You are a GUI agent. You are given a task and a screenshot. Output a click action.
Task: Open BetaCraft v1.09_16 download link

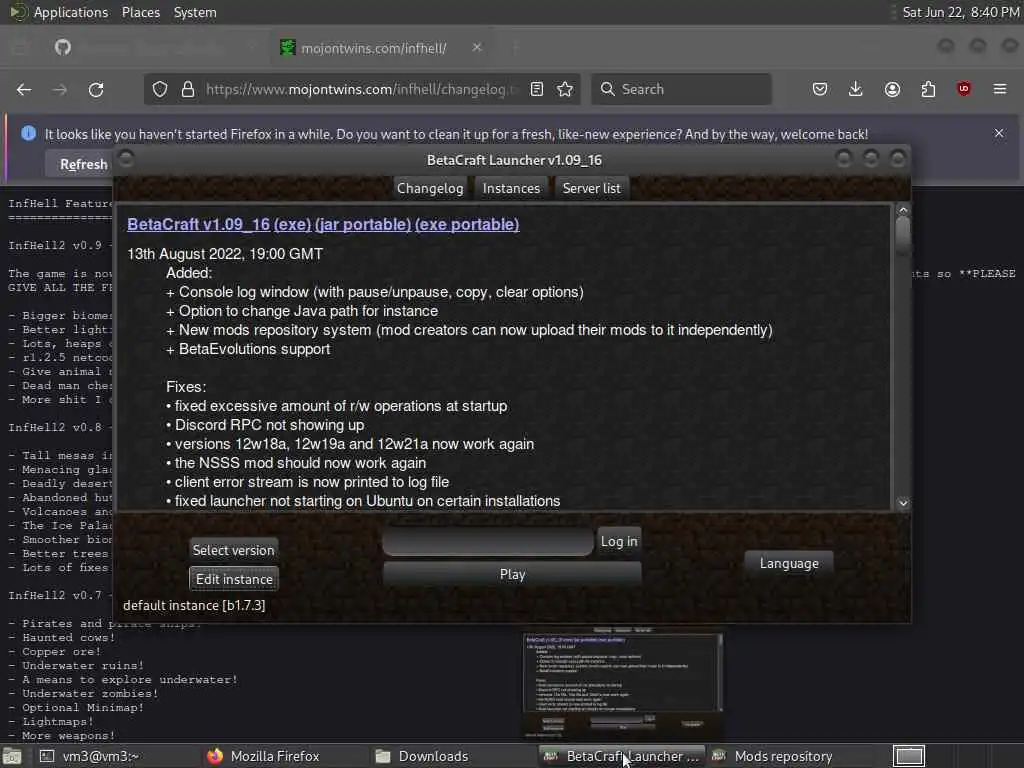(198, 225)
